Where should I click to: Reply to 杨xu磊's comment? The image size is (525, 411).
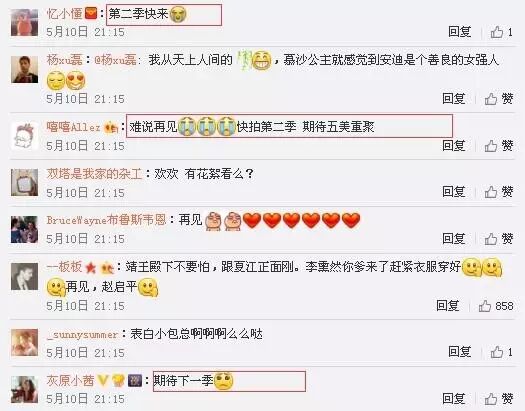(x=454, y=99)
